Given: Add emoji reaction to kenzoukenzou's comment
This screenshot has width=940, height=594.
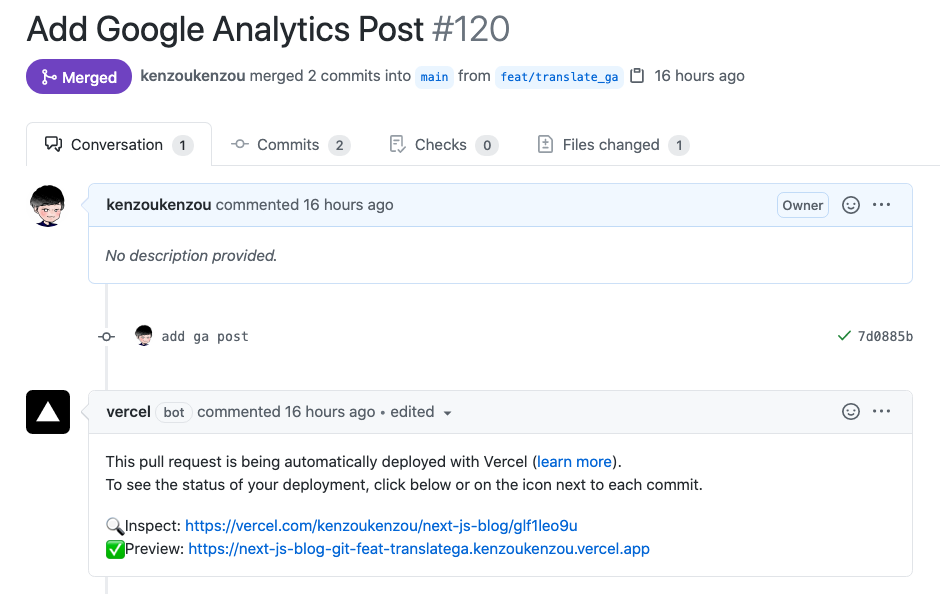Looking at the screenshot, I should [x=851, y=205].
